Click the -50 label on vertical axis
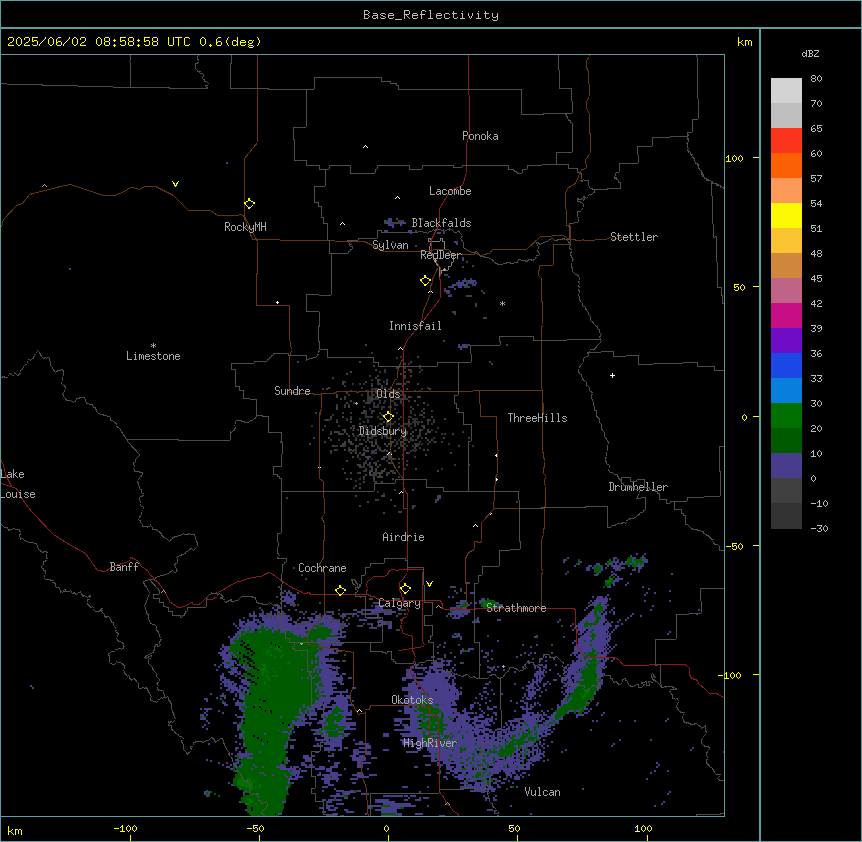The image size is (862, 842). [x=734, y=546]
